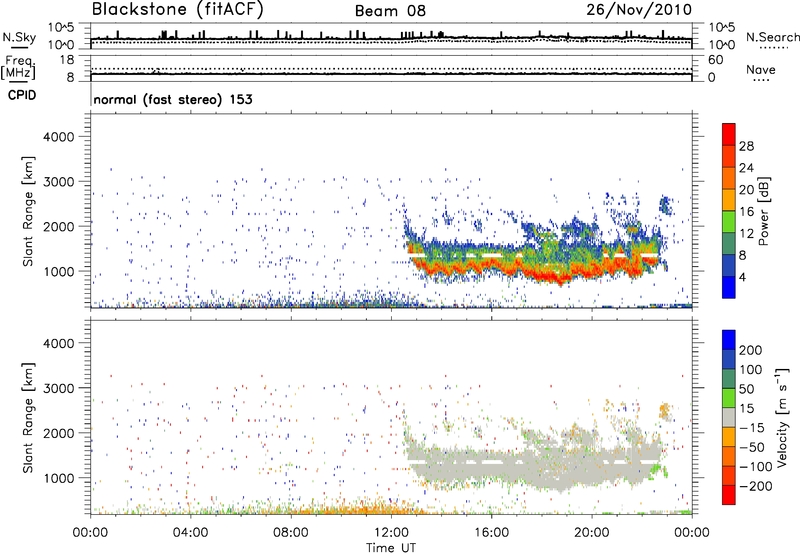Image resolution: width=800 pixels, height=554 pixels.
Task: Click '16:00' on the time axis
Action: (x=491, y=533)
